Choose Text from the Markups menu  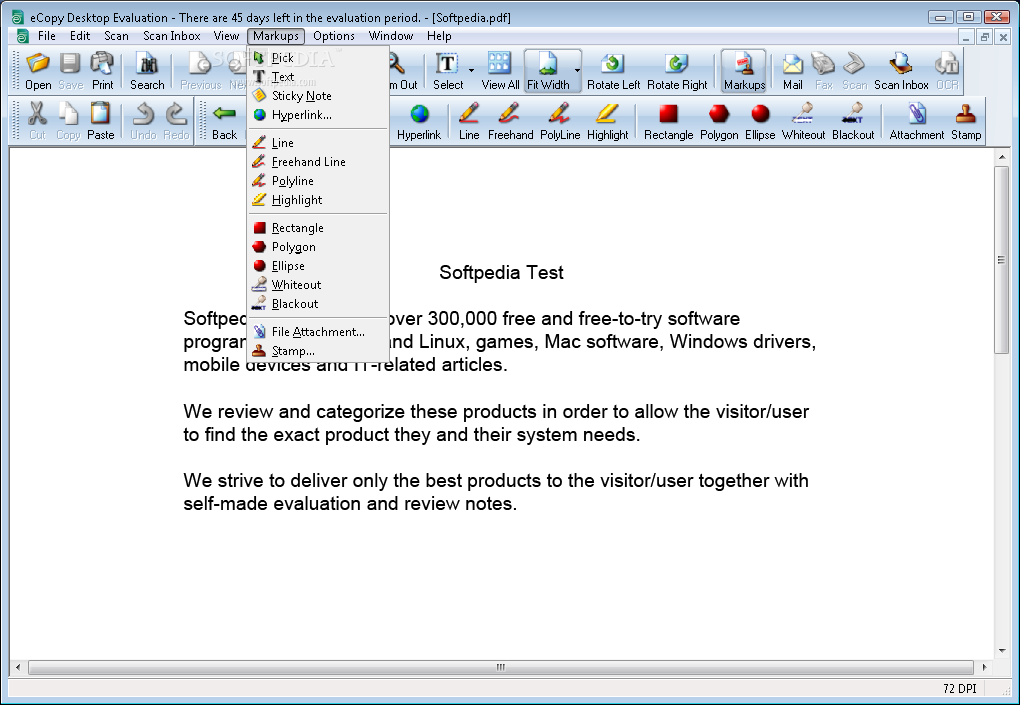[318, 77]
